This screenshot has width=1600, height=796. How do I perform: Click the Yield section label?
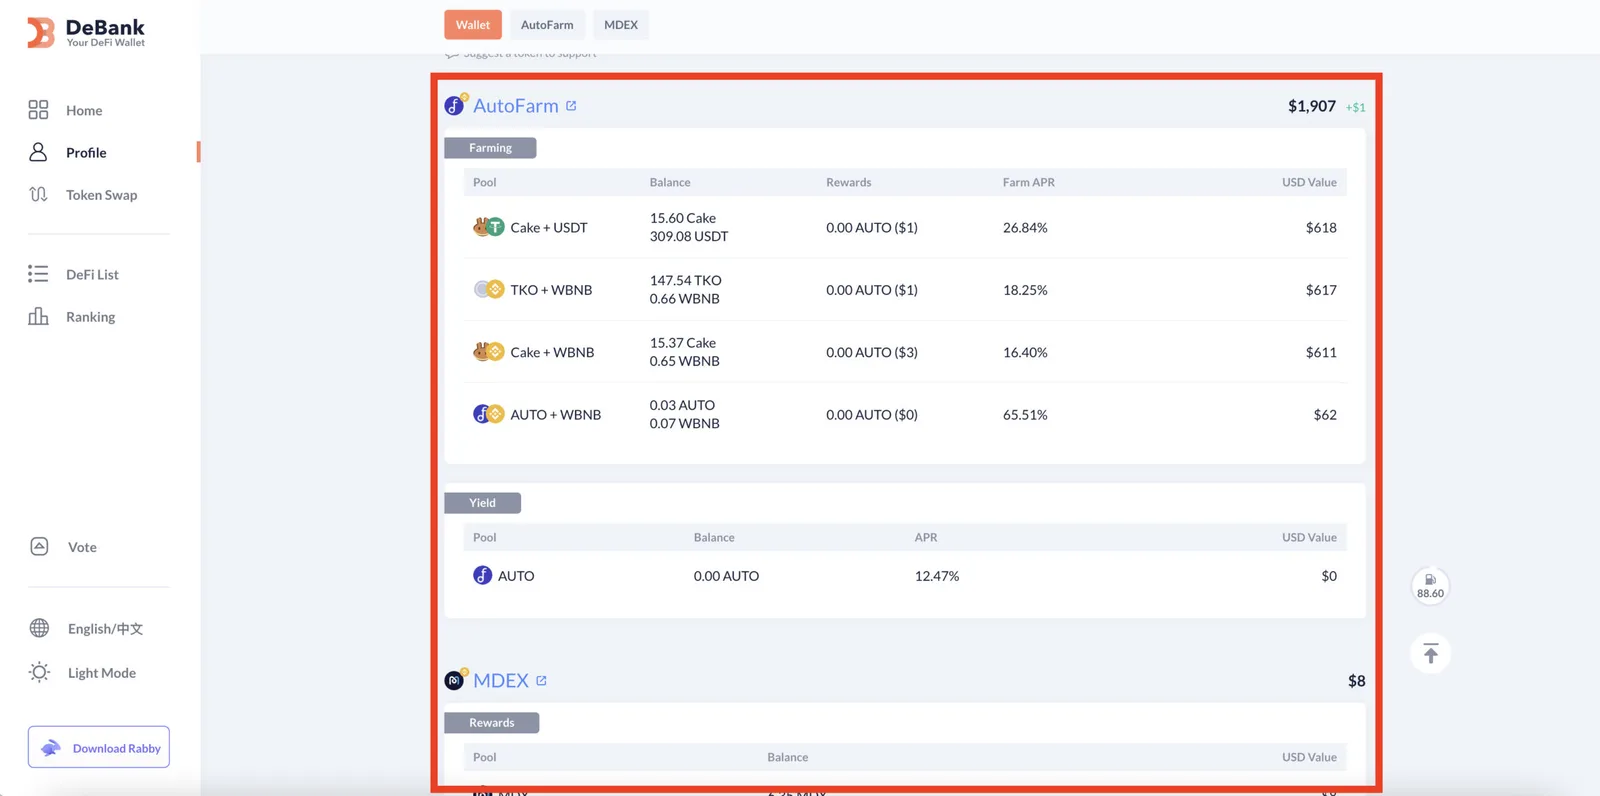click(x=482, y=503)
